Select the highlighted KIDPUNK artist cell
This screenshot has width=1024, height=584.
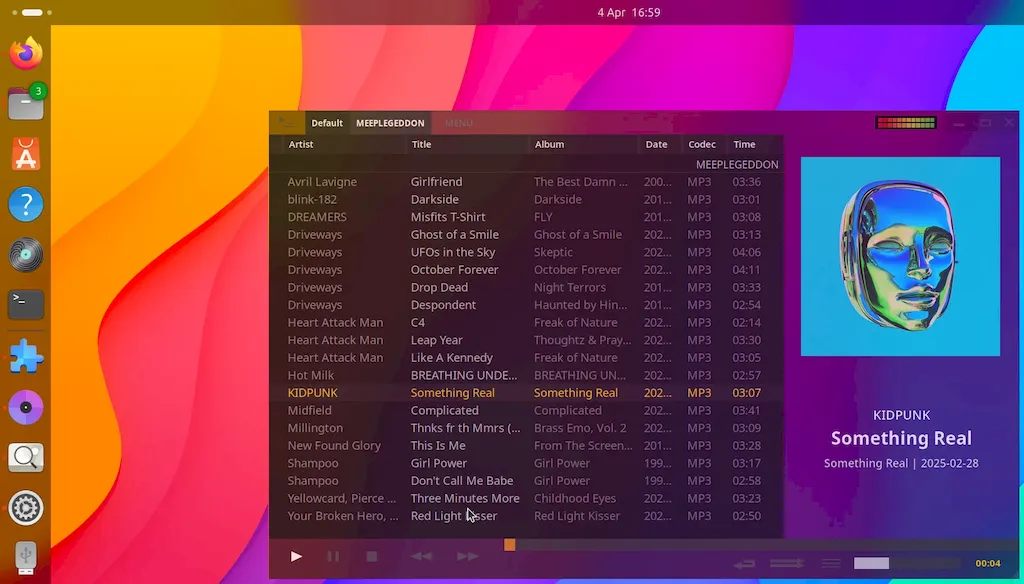point(313,393)
